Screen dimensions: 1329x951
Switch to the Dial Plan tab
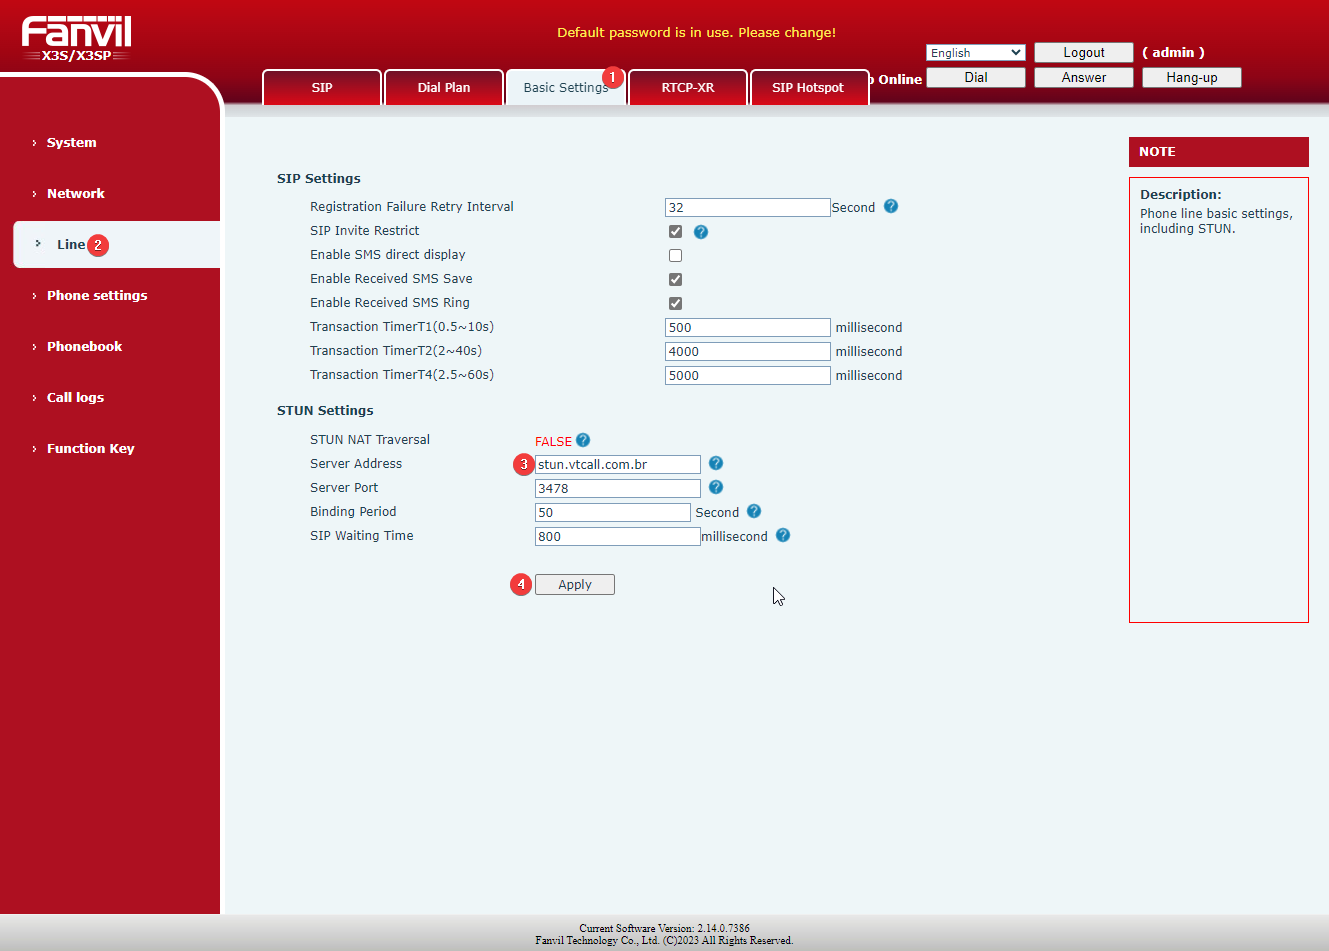coord(443,87)
